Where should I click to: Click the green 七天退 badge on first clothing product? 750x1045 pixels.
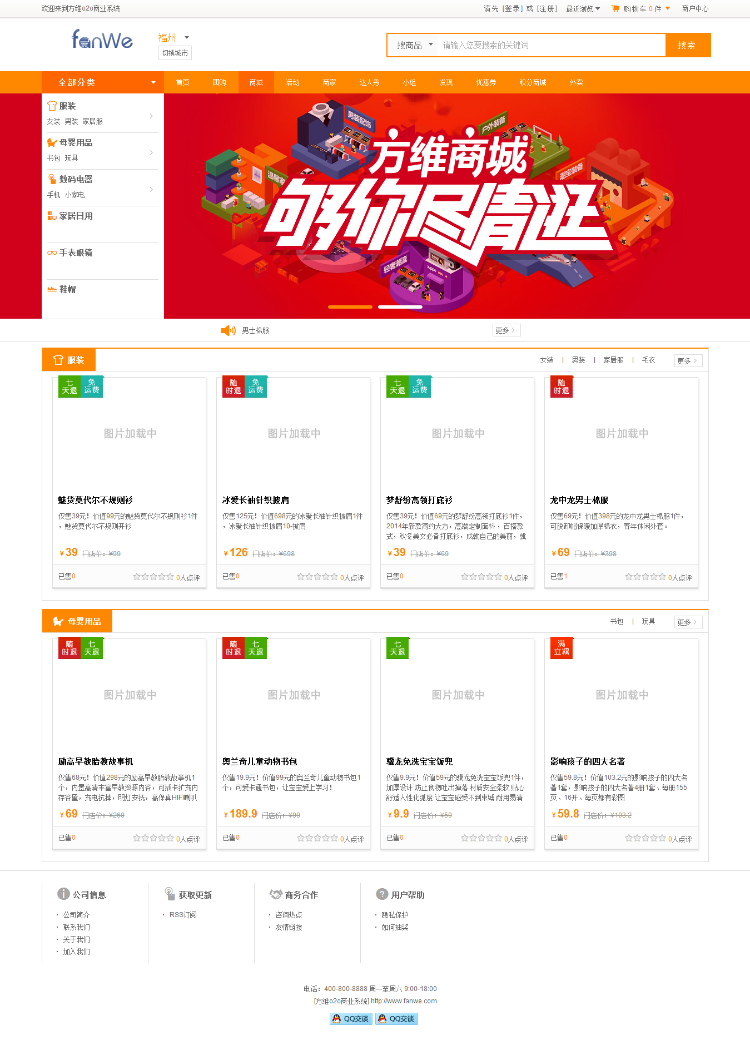point(69,387)
